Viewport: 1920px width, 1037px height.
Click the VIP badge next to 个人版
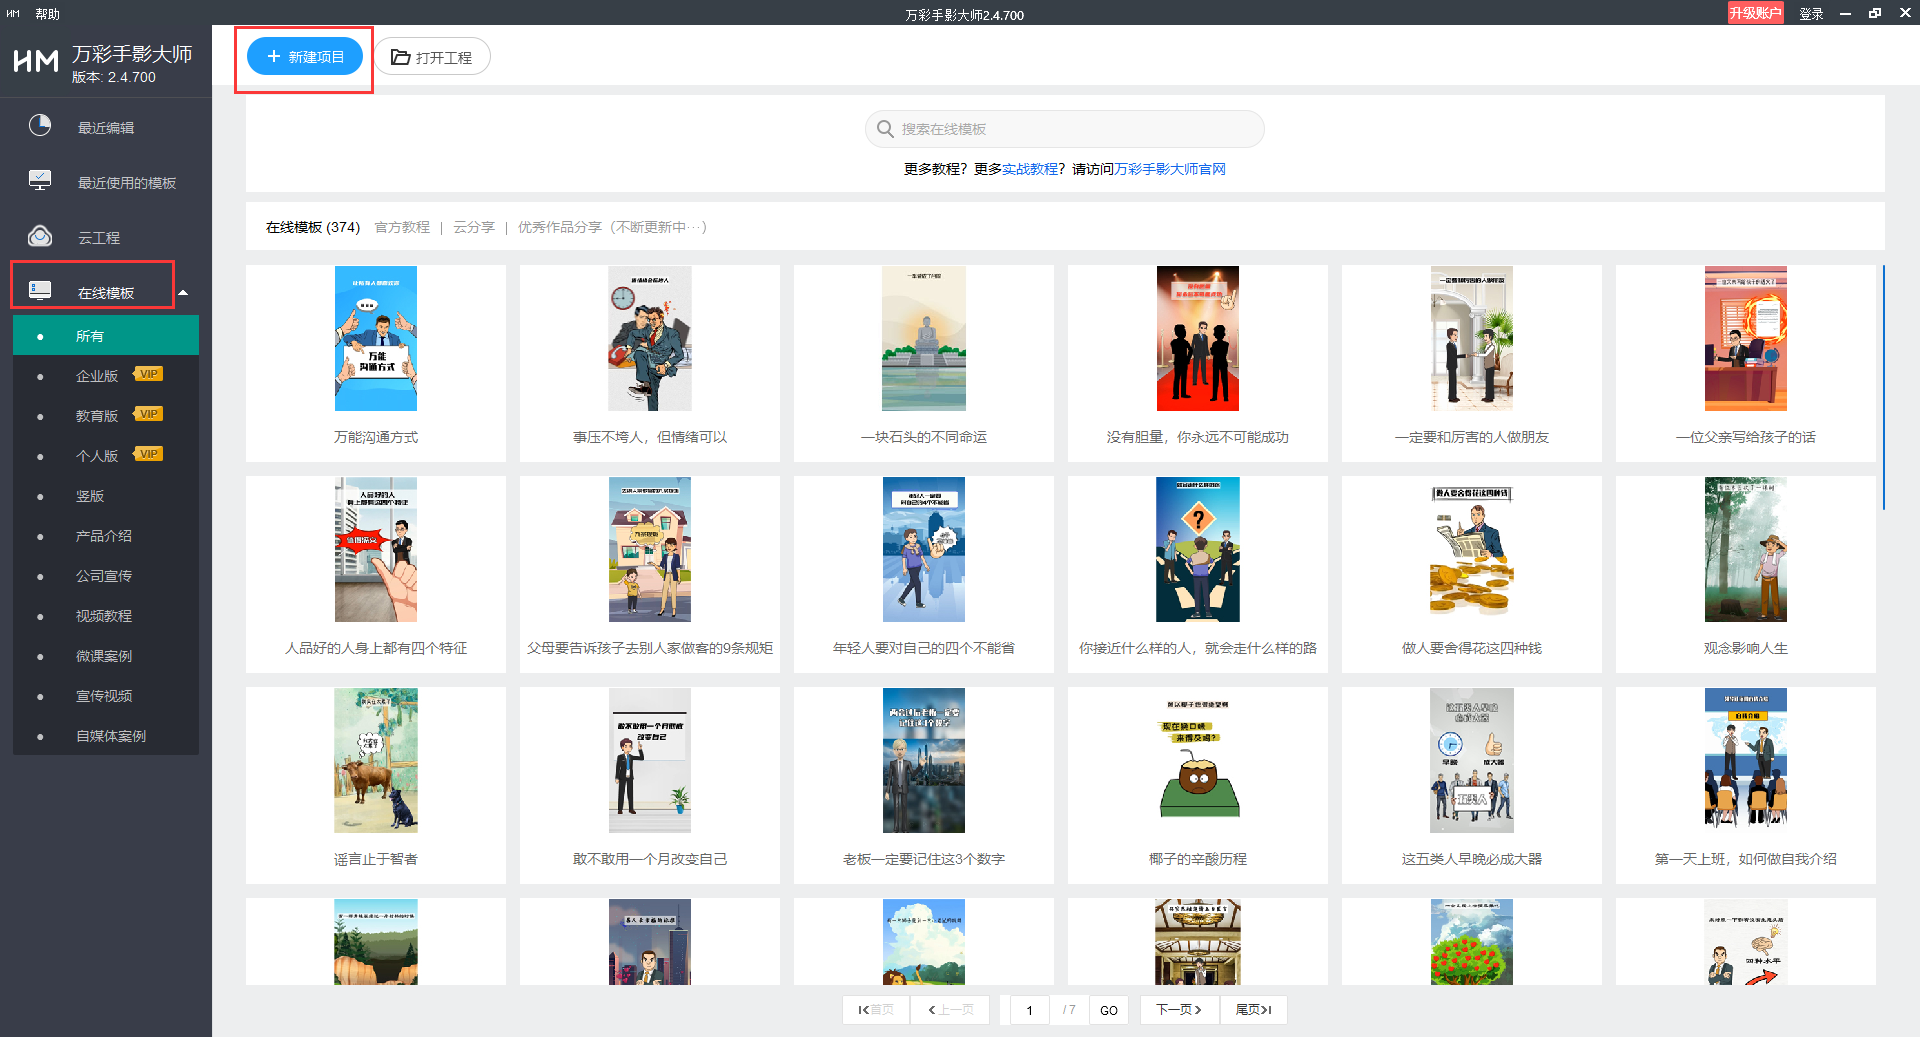click(148, 454)
